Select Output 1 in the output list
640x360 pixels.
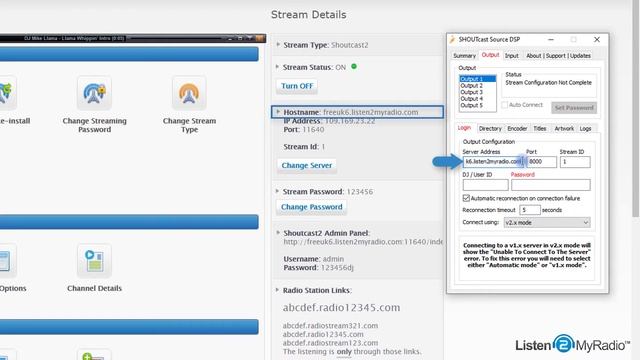click(x=478, y=79)
